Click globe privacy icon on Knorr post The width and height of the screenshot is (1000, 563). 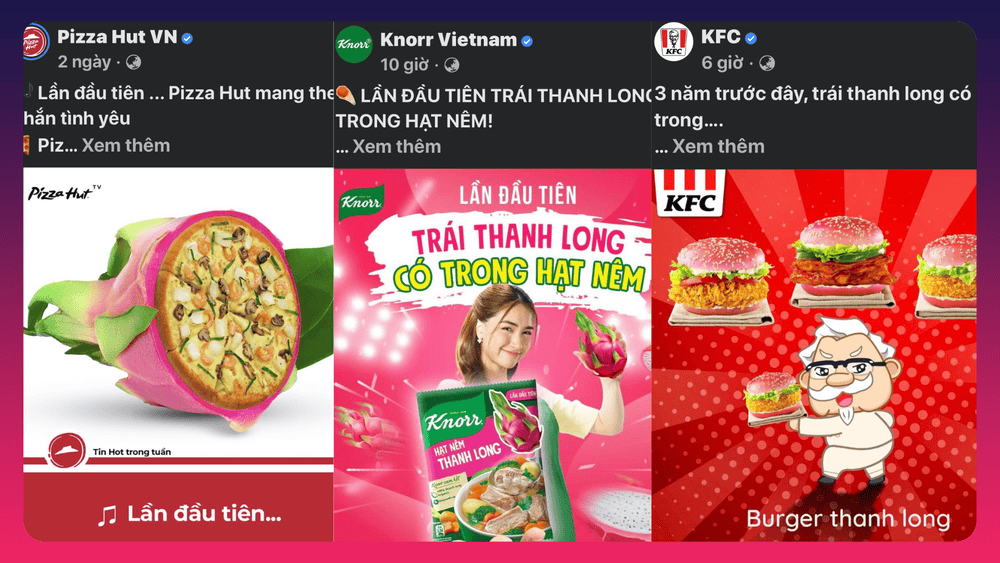pyautogui.click(x=452, y=65)
